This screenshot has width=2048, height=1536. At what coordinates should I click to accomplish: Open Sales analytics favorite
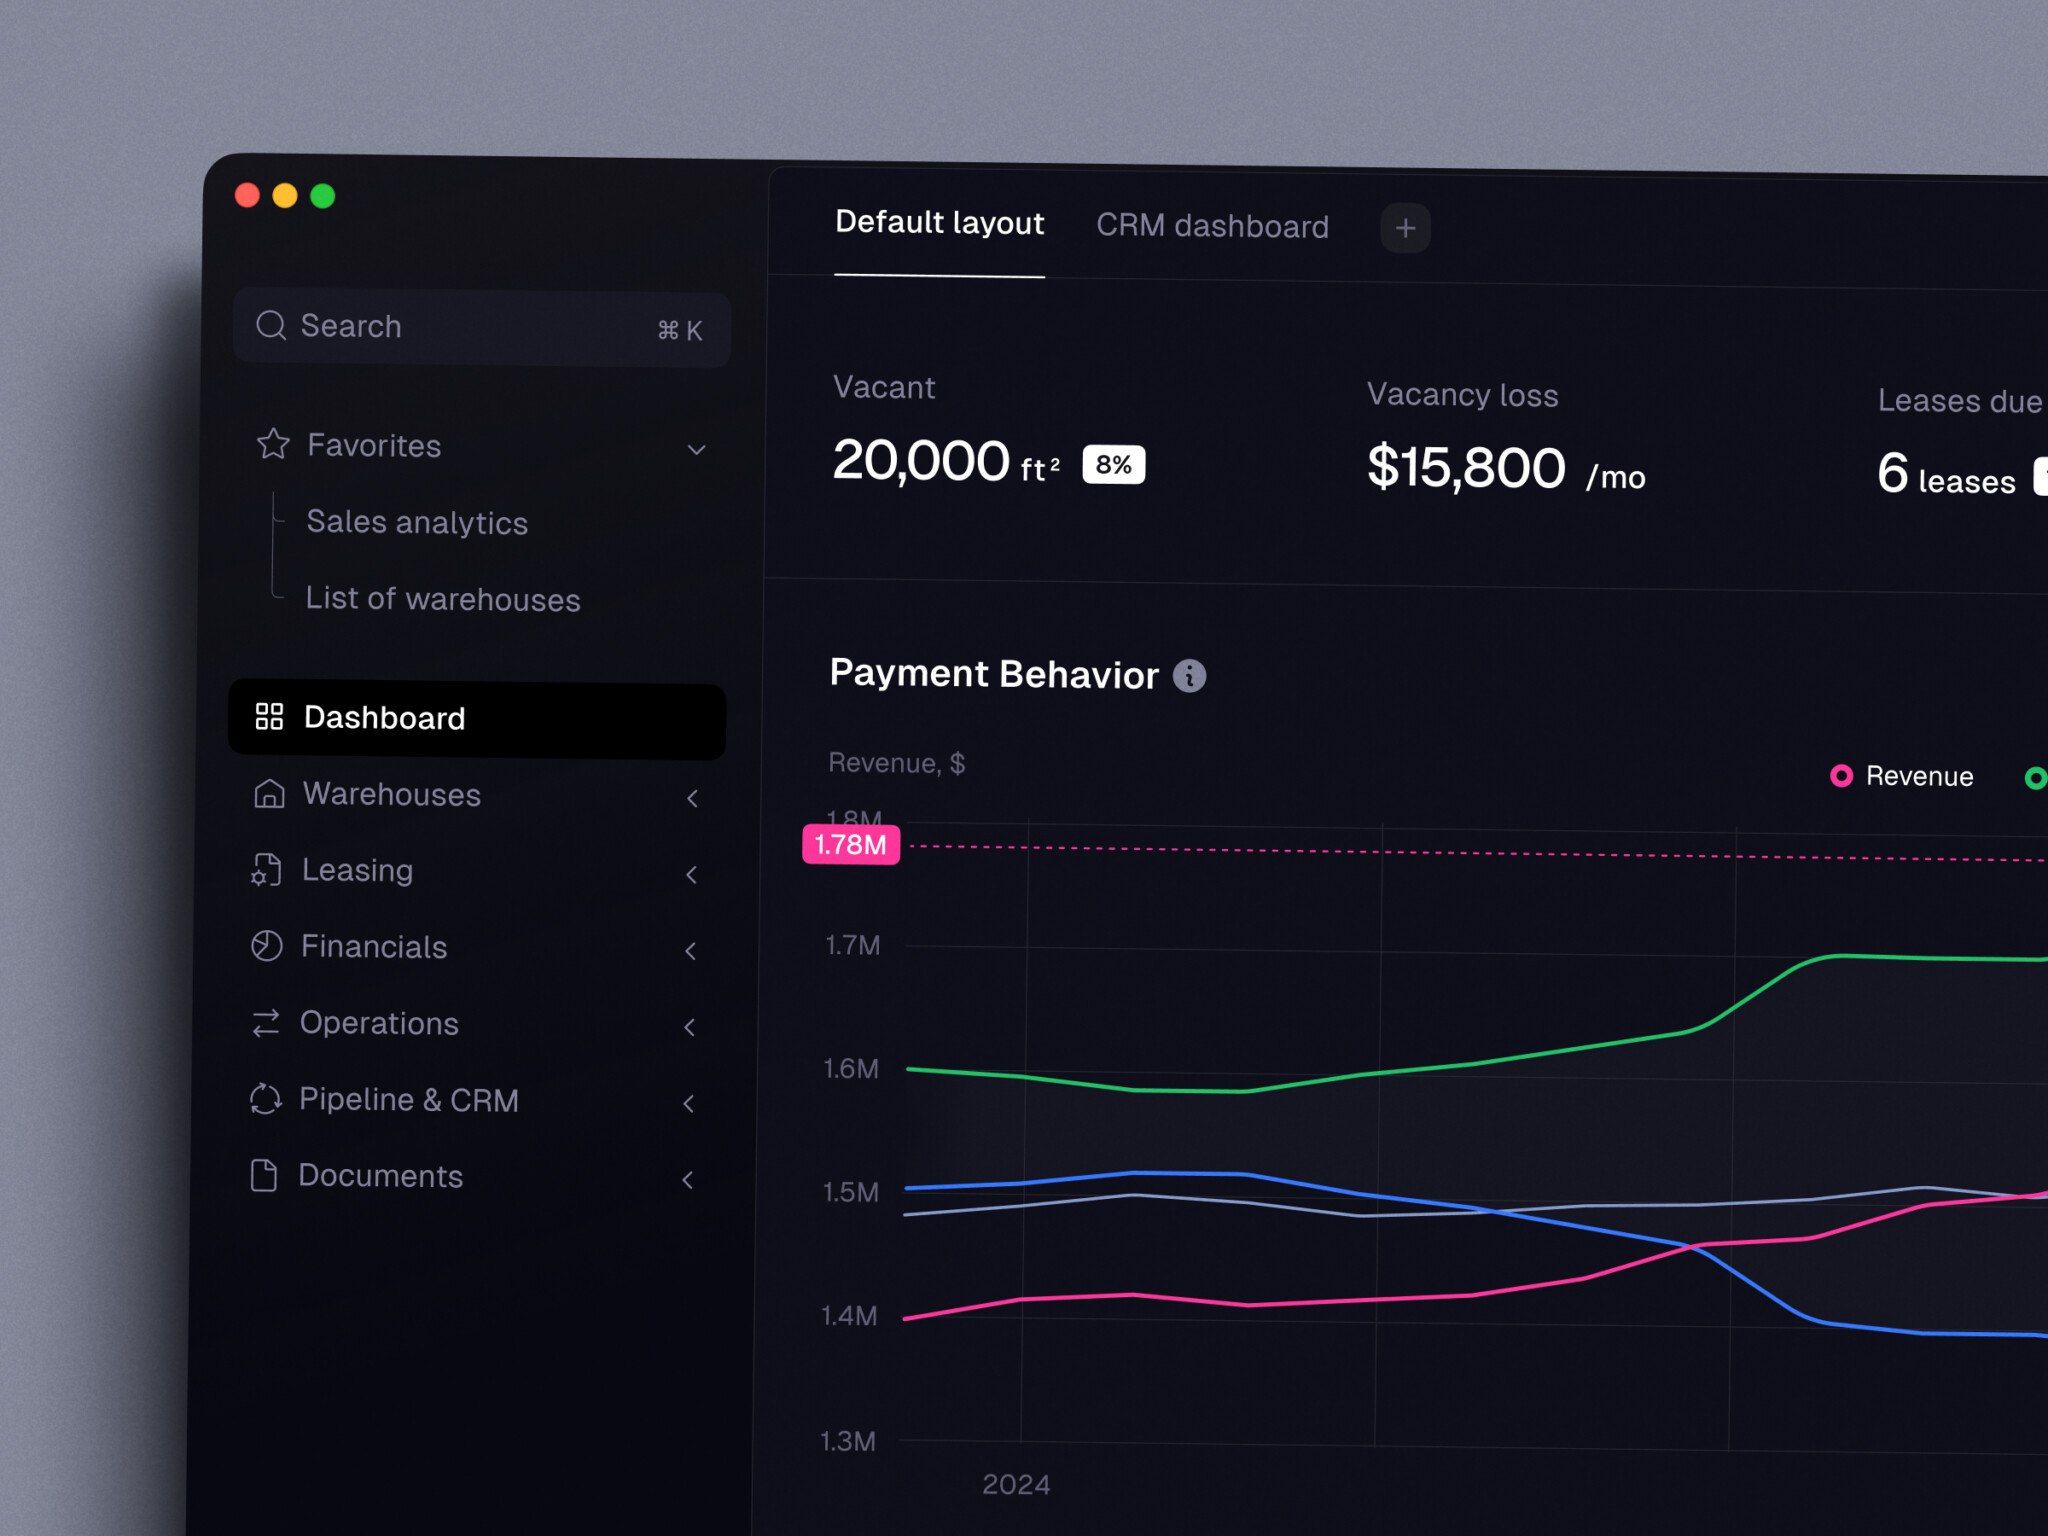click(x=417, y=522)
